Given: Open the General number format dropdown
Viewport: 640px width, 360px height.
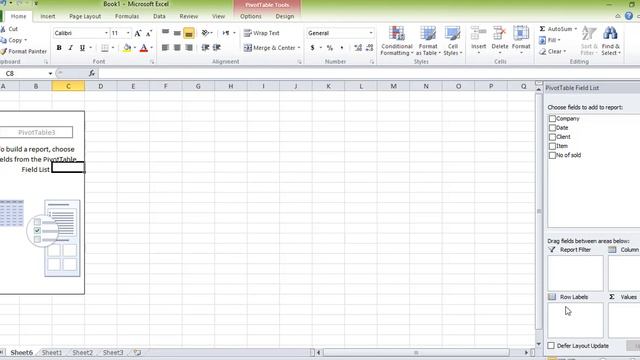Looking at the screenshot, I should (x=371, y=33).
